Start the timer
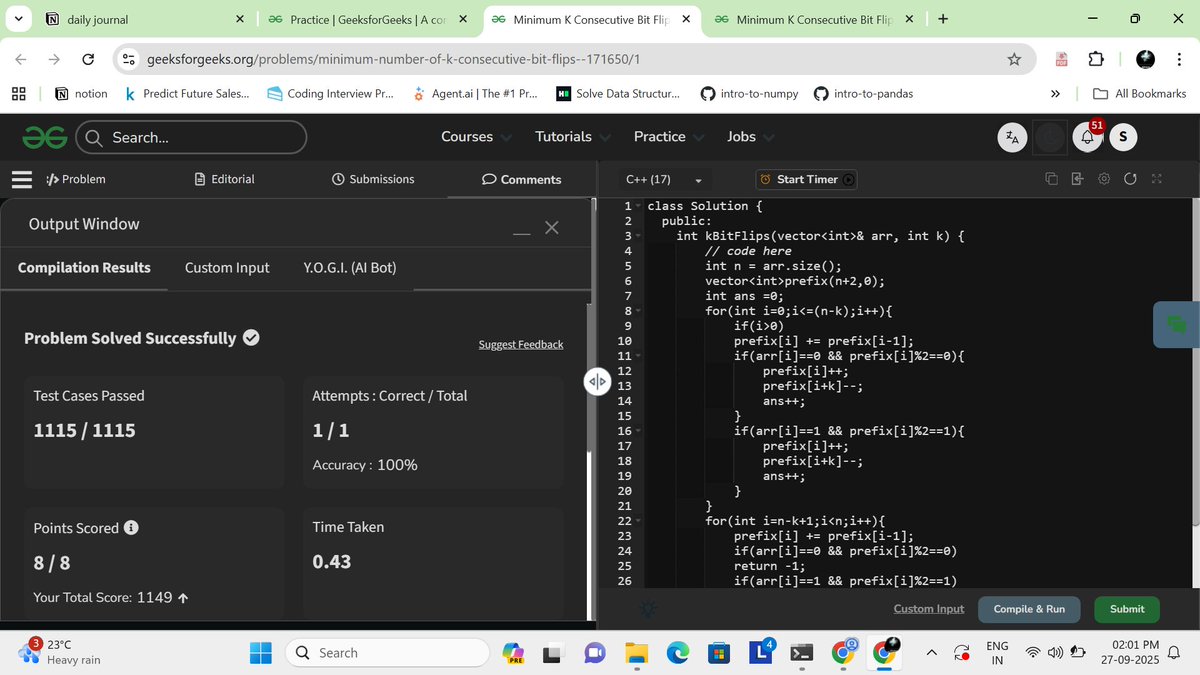This screenshot has width=1200, height=675. (807, 179)
